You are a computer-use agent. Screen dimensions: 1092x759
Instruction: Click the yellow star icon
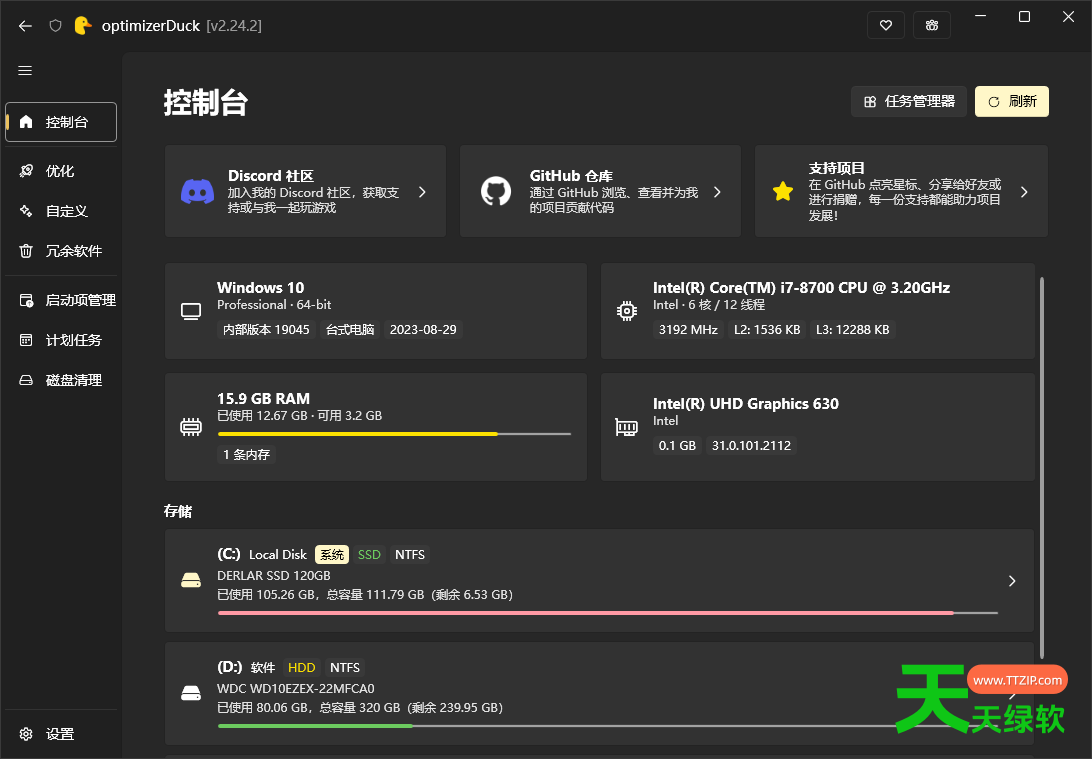point(783,191)
